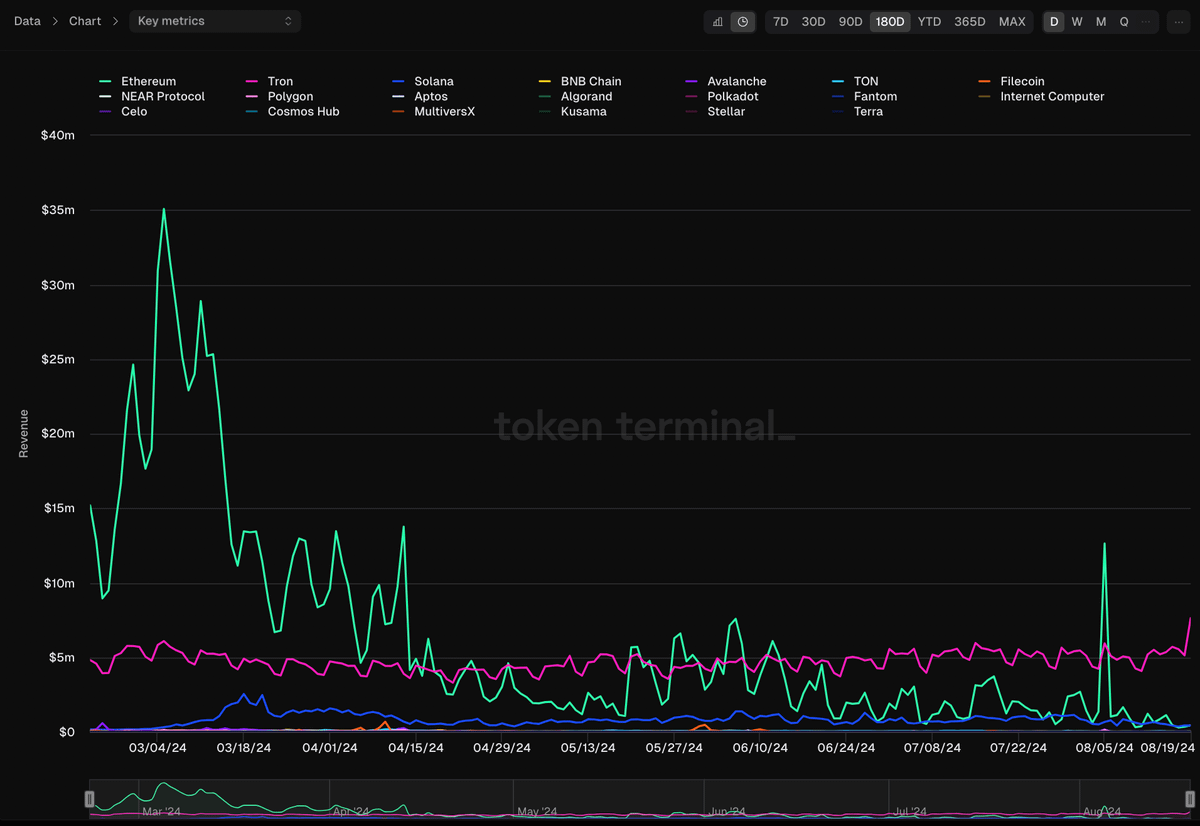The height and width of the screenshot is (826, 1200).
Task: Select the 30D time range
Action: click(814, 21)
